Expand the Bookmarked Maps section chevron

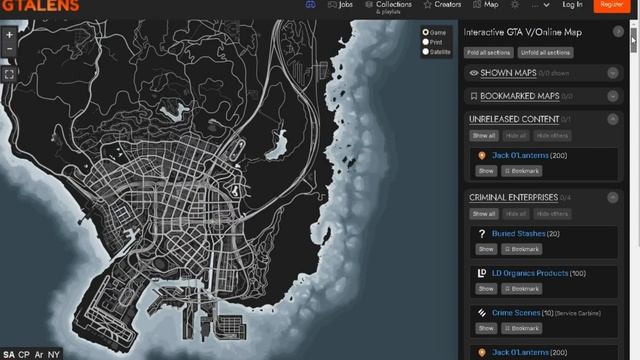point(612,96)
